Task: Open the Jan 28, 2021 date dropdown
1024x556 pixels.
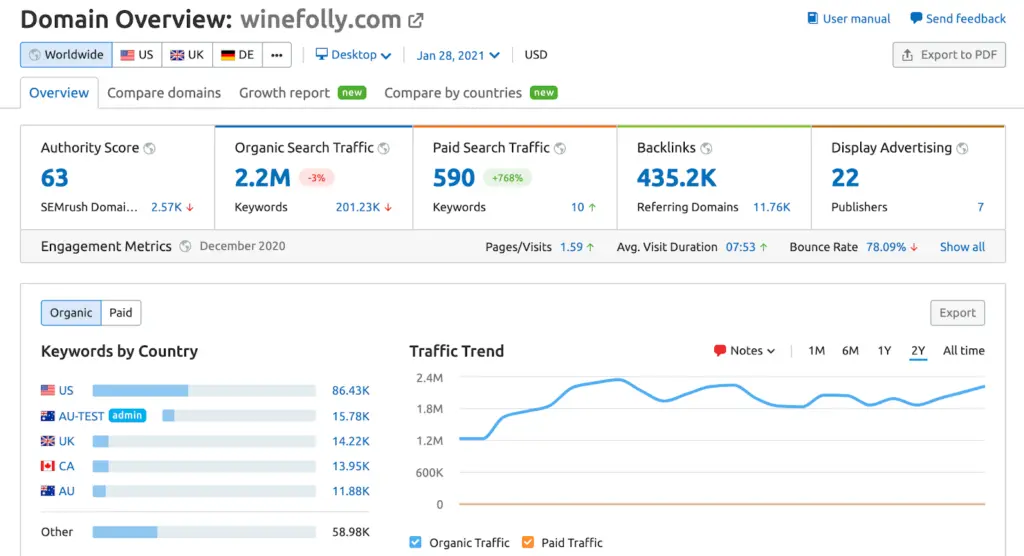Action: 458,55
